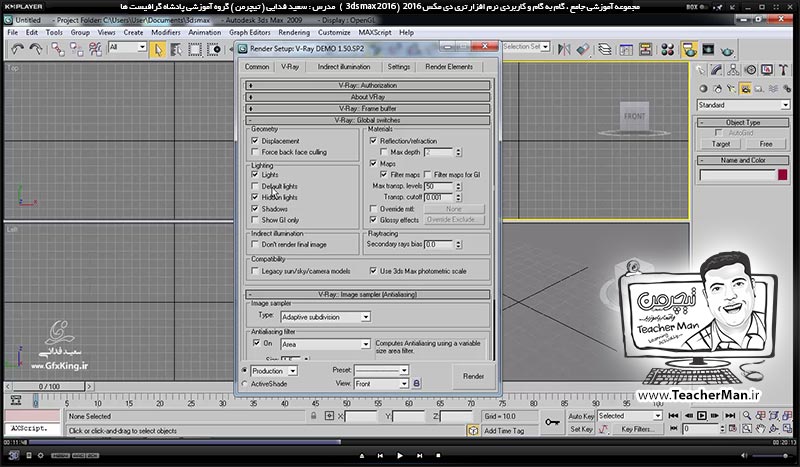Image resolution: width=800 pixels, height=467 pixels.
Task: Click the Bind to Space Warp icon
Action: tap(95, 49)
